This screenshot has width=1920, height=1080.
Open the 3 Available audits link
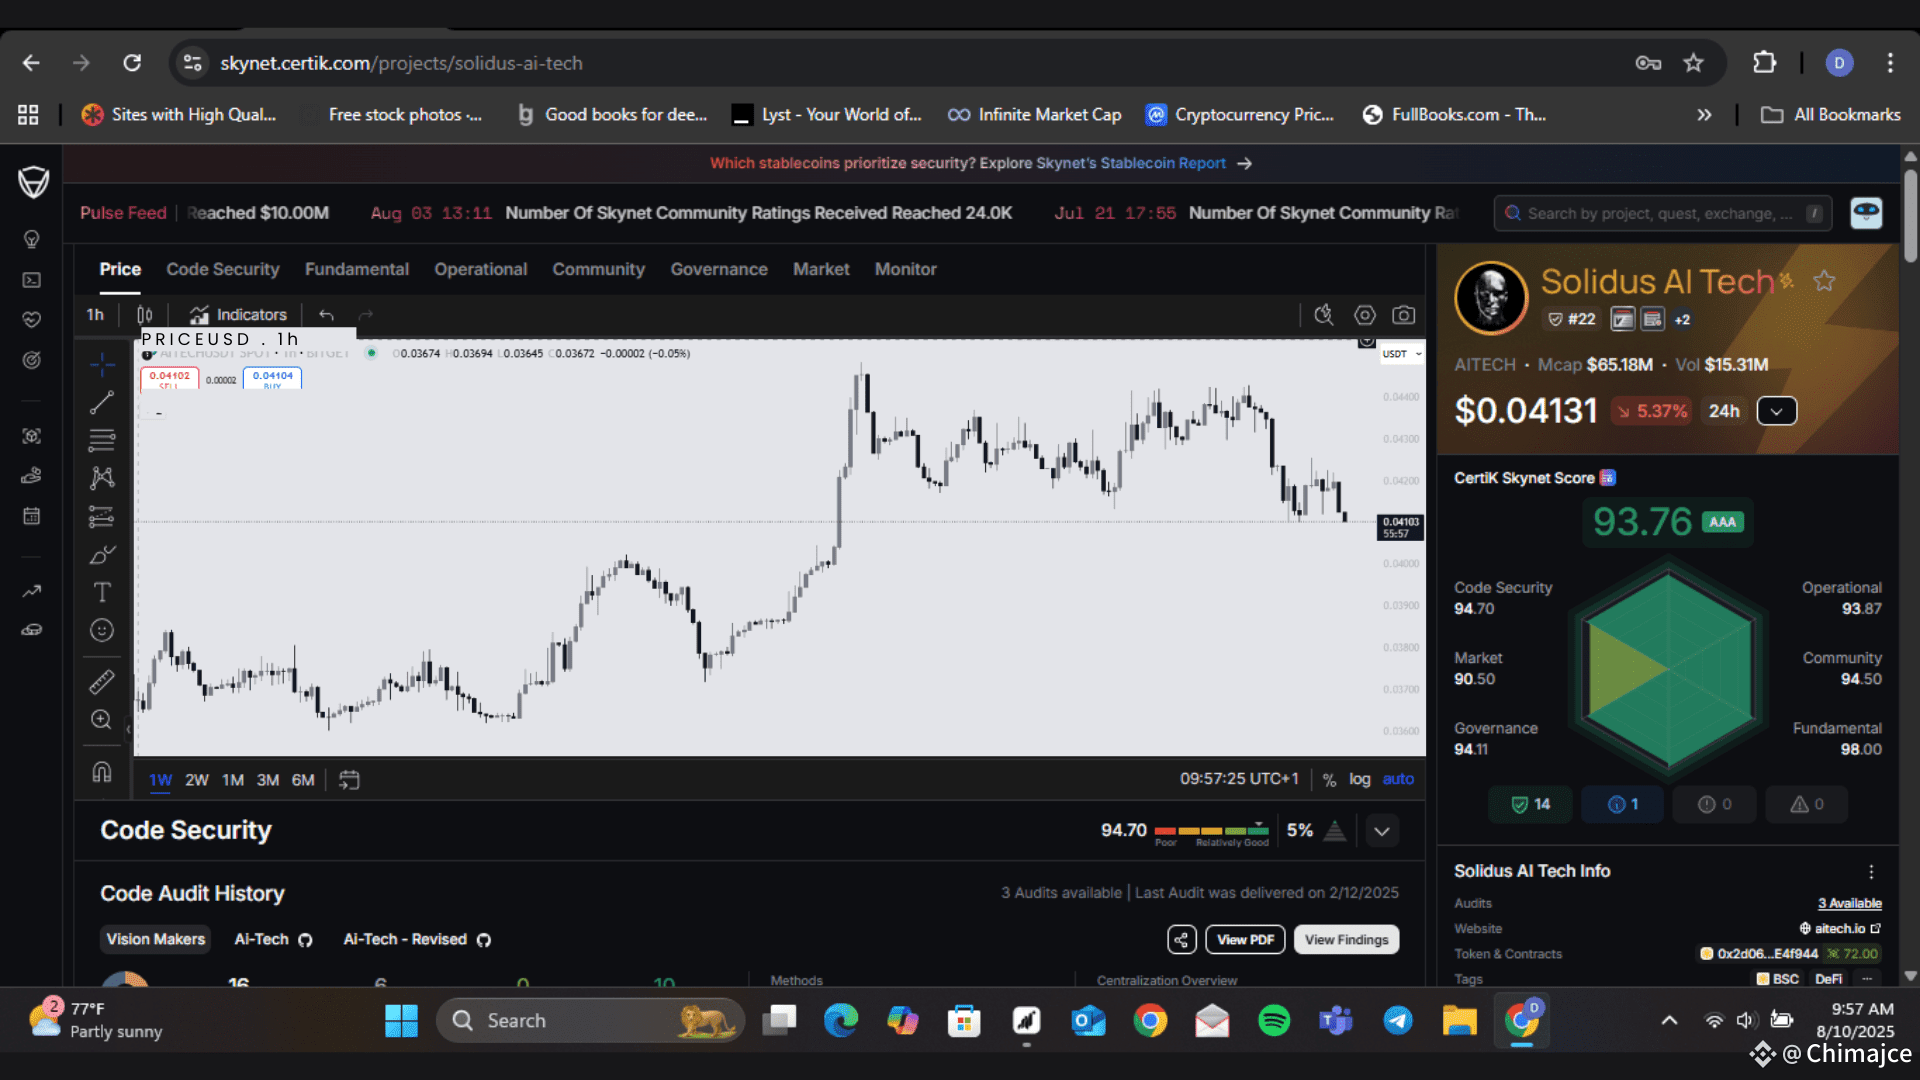[1849, 903]
